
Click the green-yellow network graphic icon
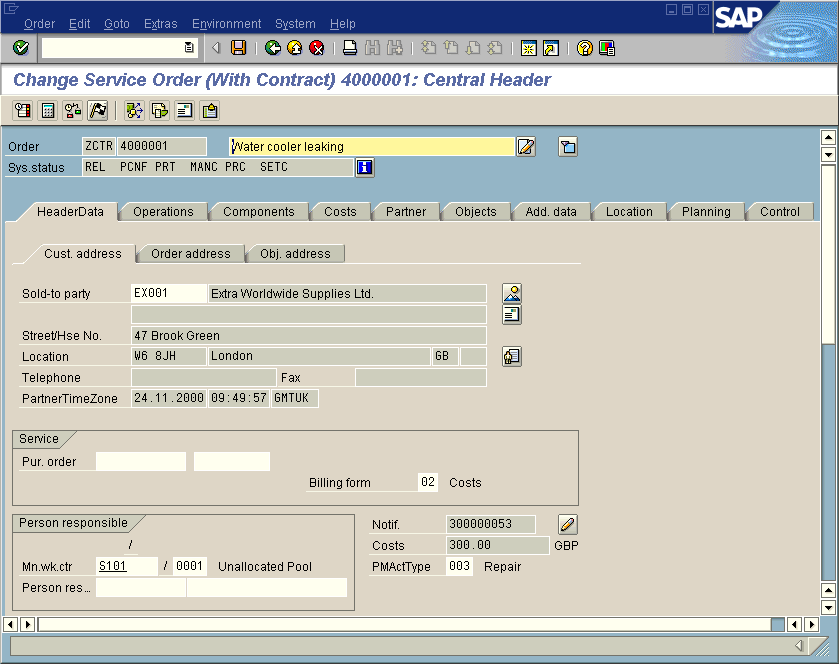point(134,111)
